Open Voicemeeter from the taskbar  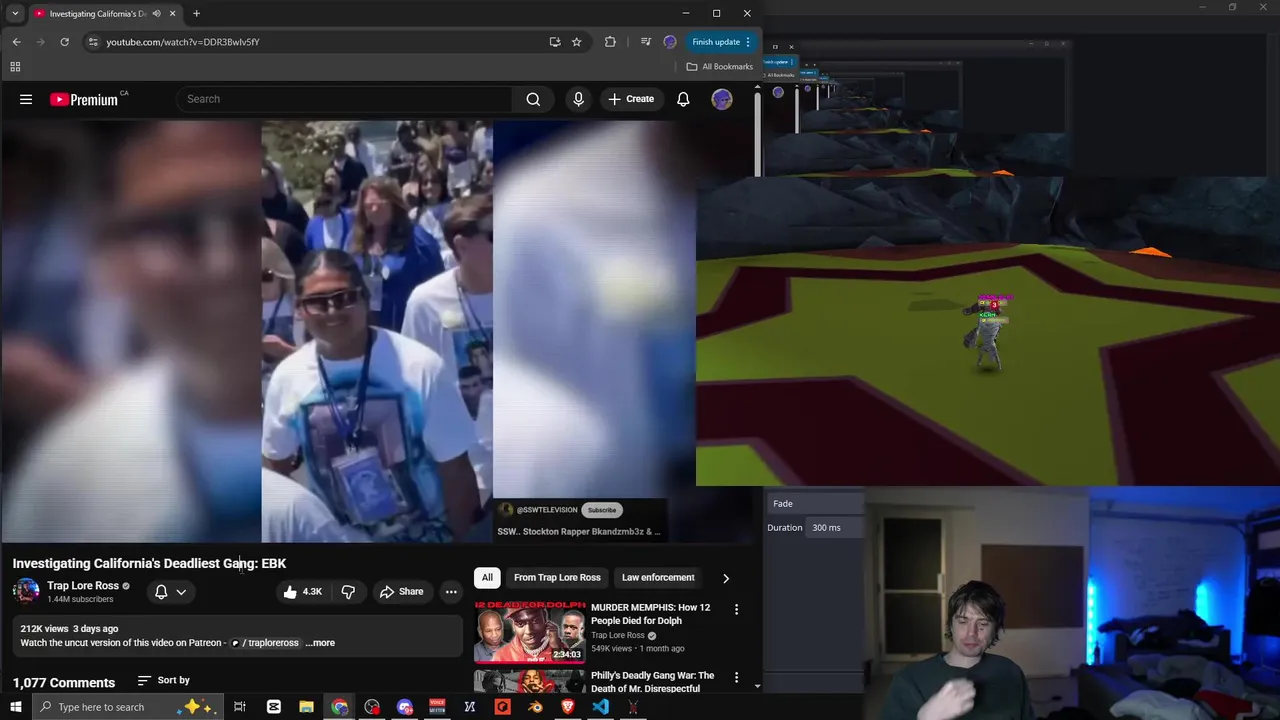437,707
